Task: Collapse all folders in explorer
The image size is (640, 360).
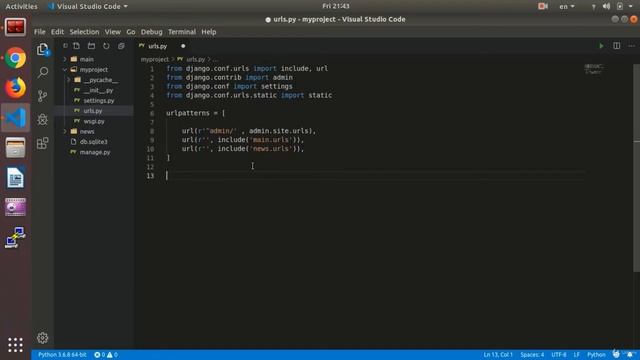Action: pos(121,46)
